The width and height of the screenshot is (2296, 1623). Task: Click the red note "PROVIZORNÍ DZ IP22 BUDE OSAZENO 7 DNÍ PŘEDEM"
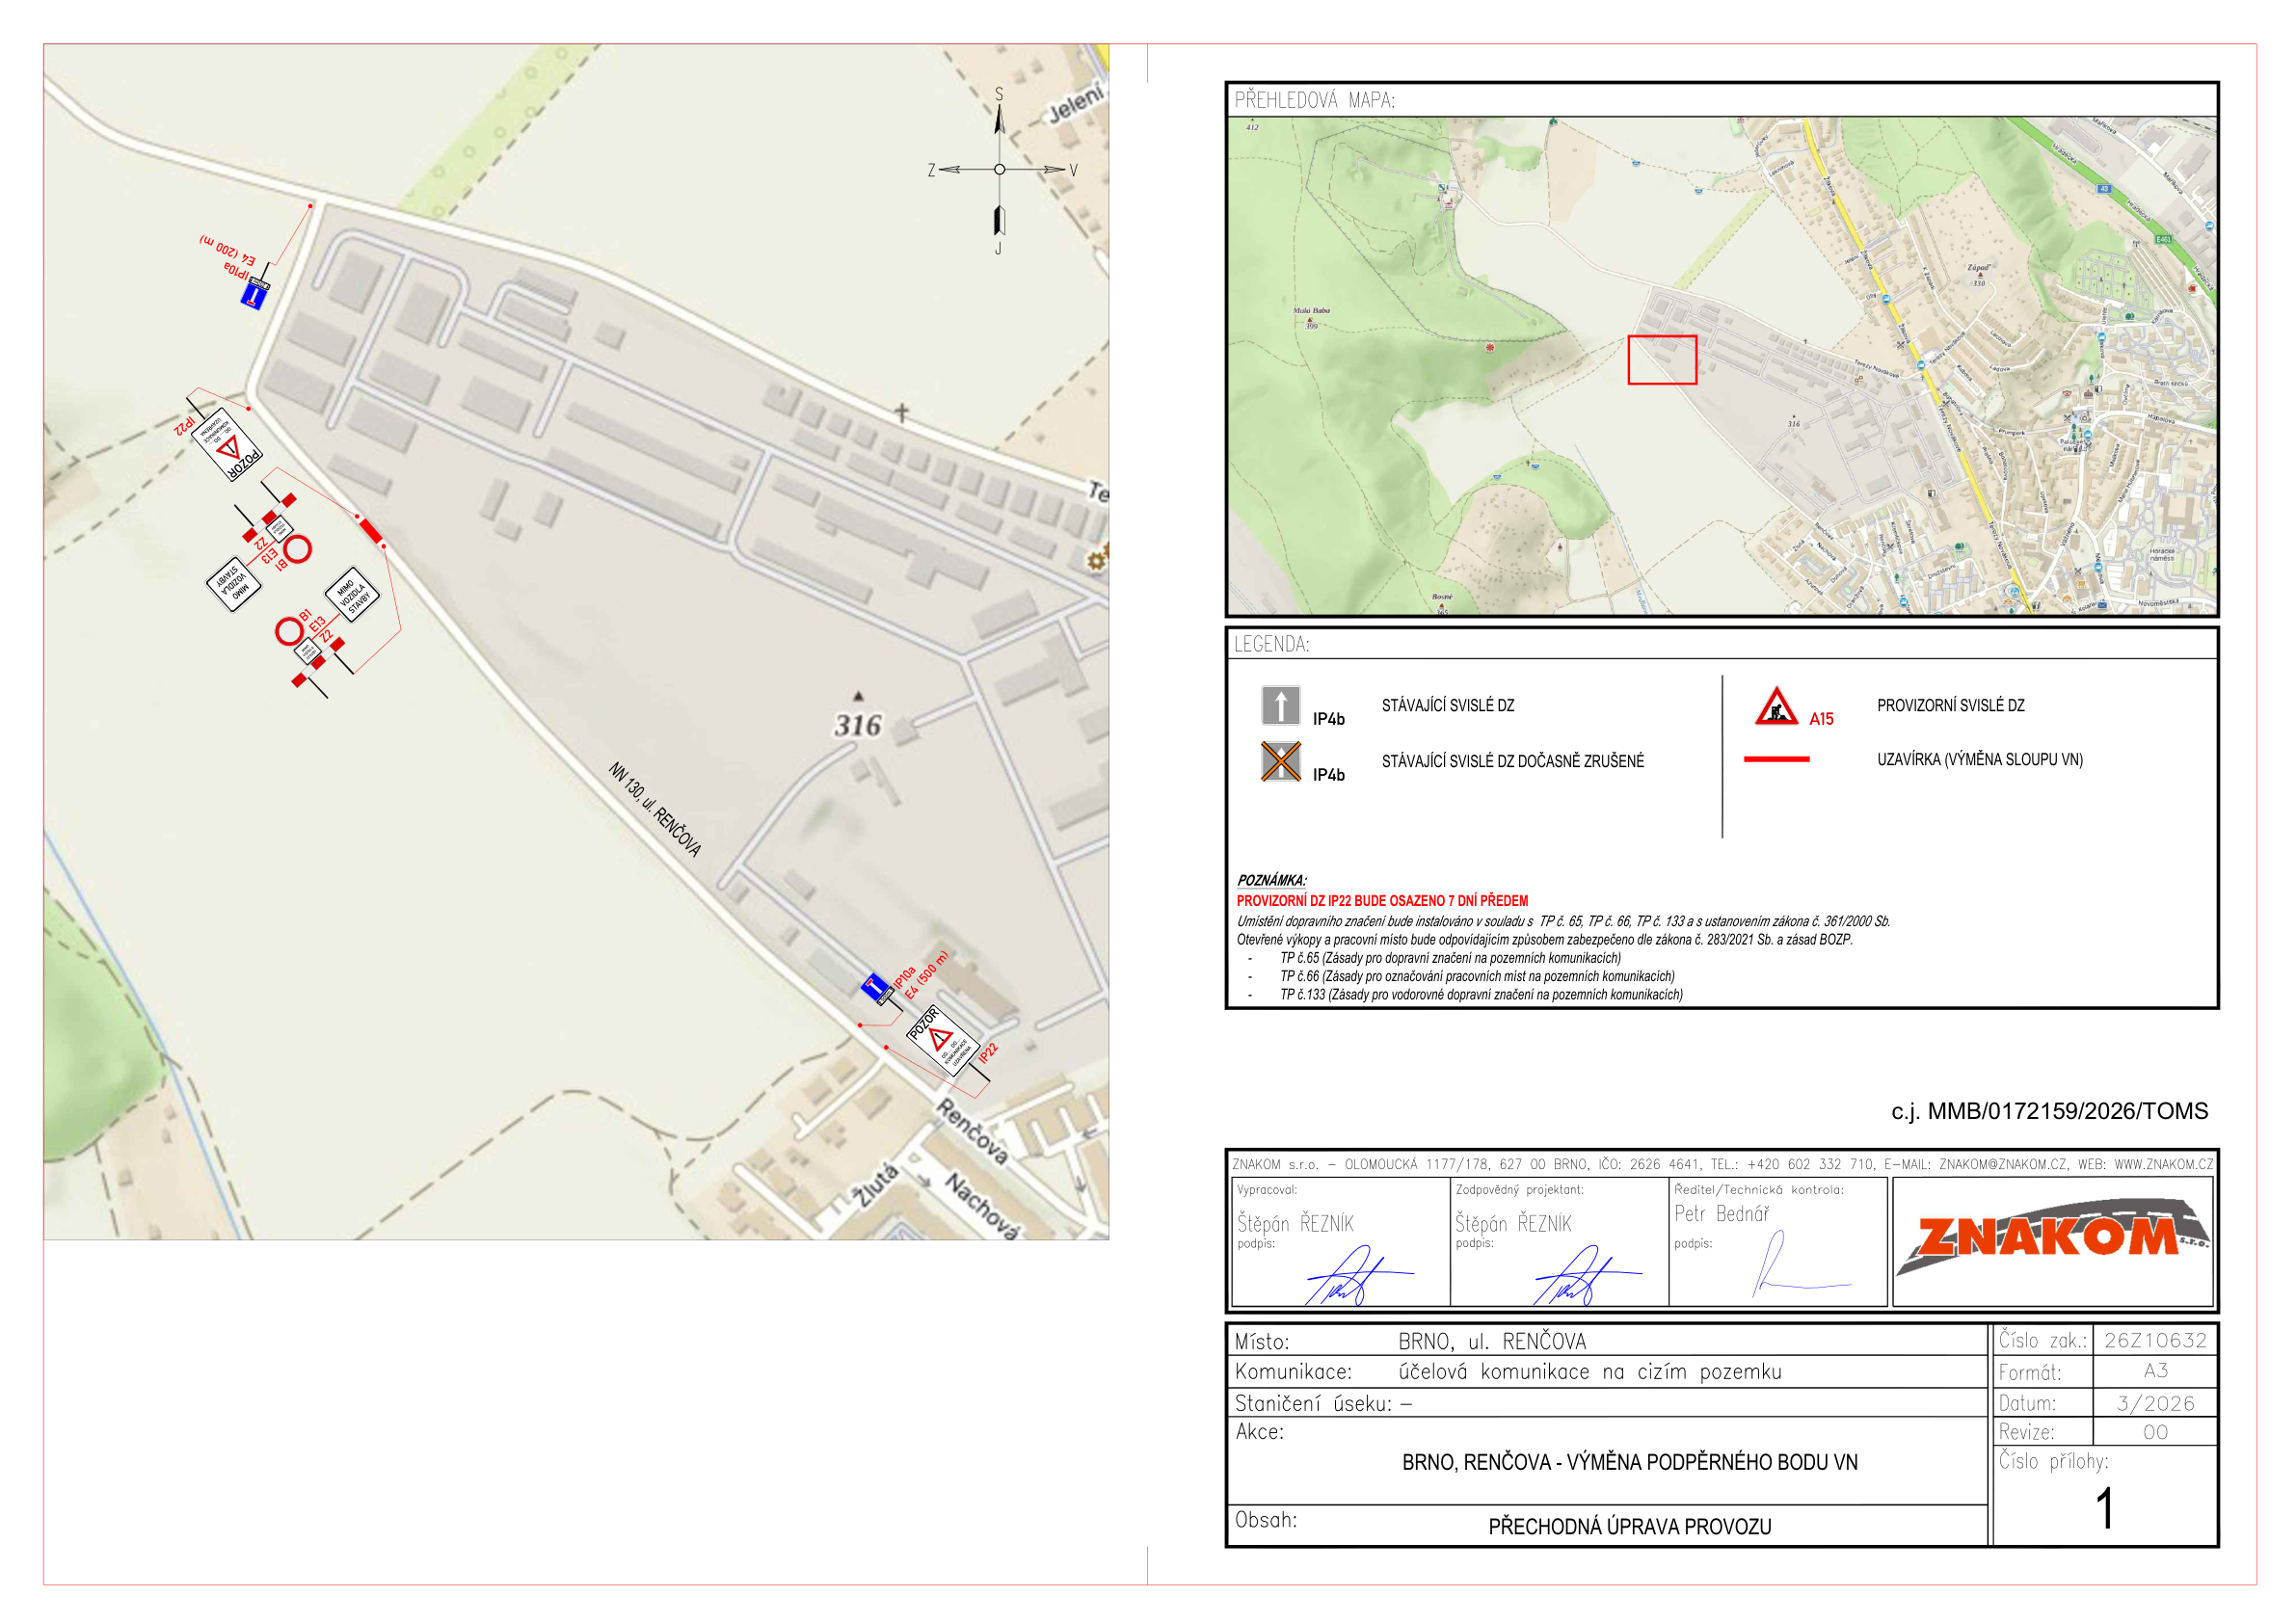1382,901
